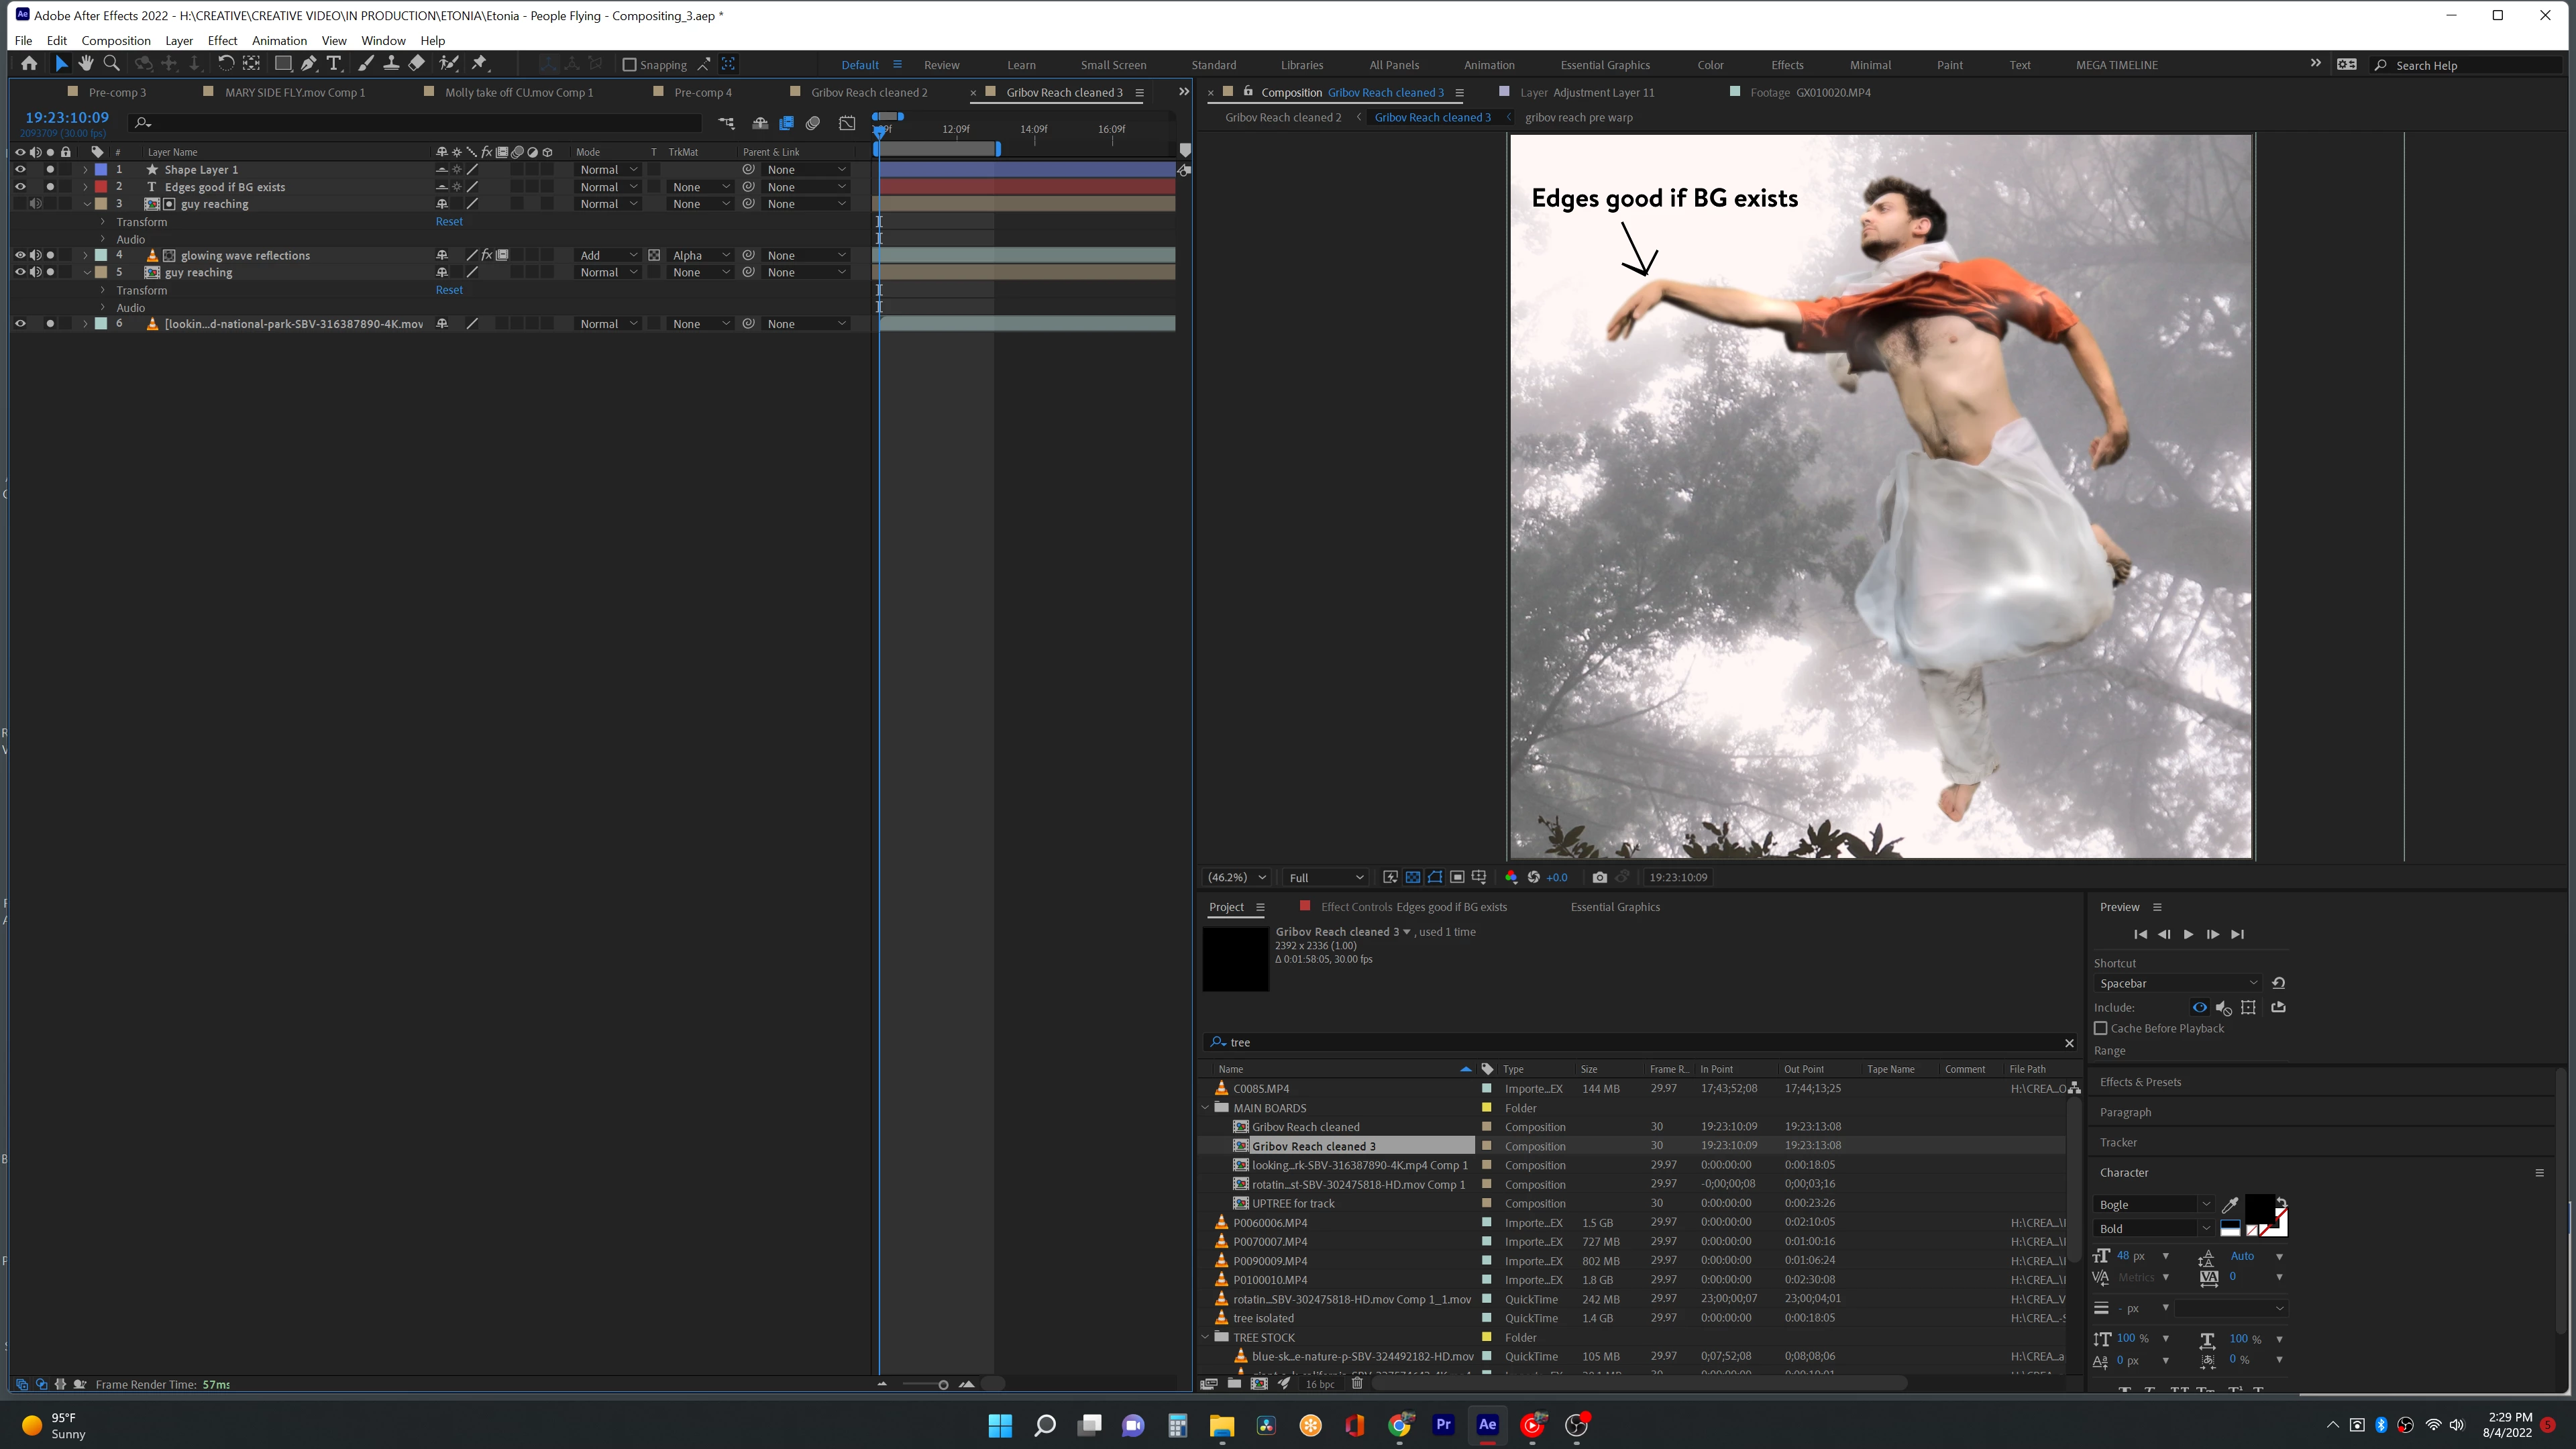Screen dimensions: 2576x1449
Task: Pick the Horizontal Type tool
Action: [334, 64]
